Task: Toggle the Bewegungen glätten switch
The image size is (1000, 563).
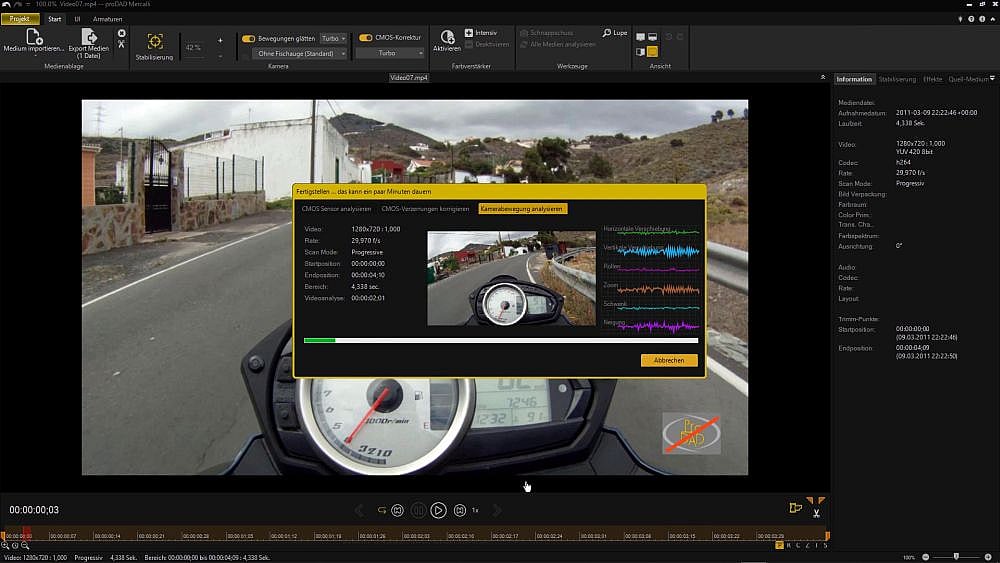Action: pos(249,38)
